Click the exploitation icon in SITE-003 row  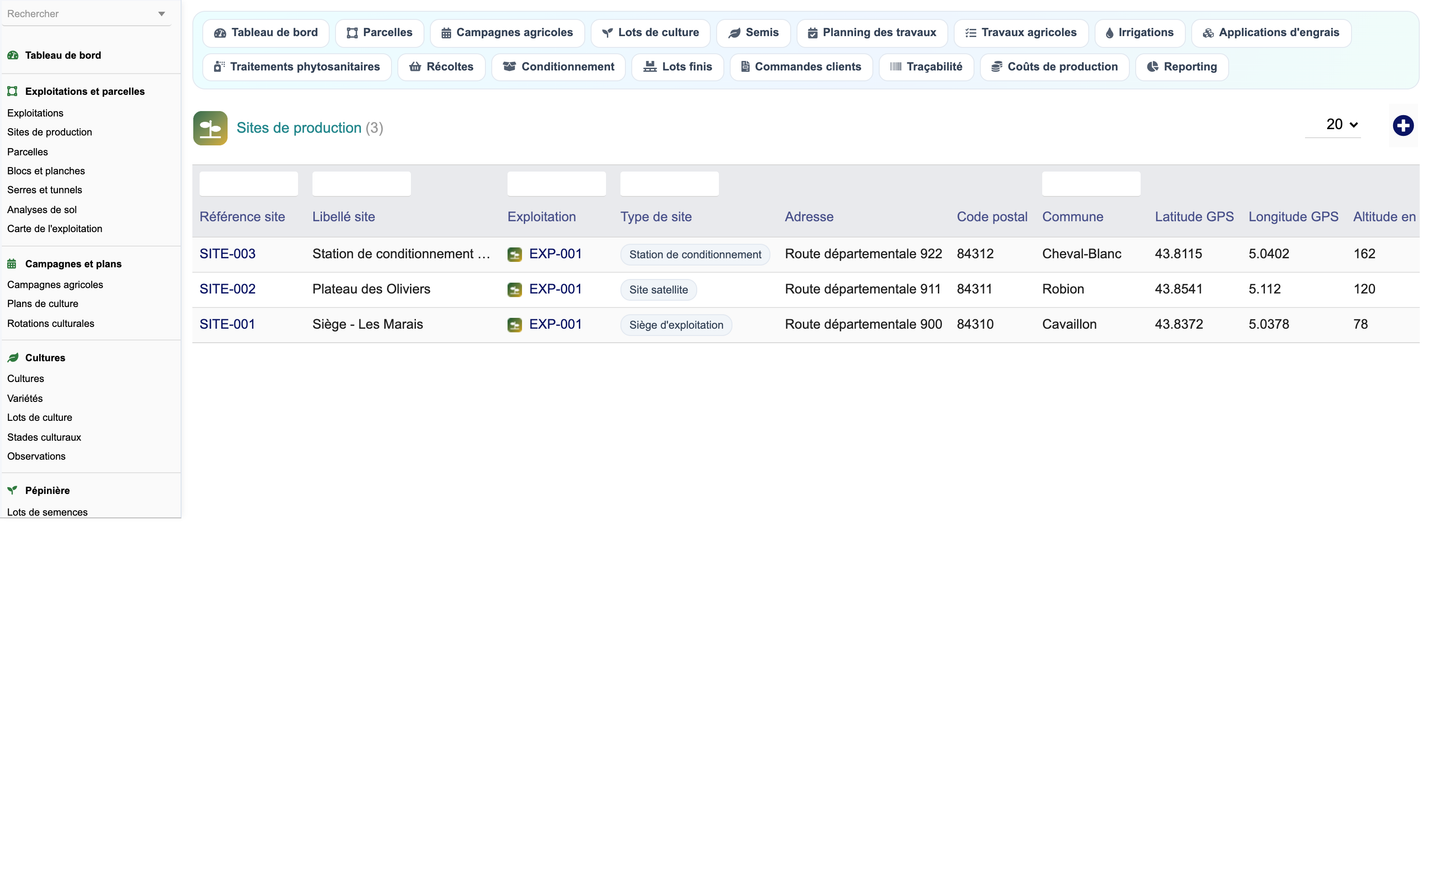(515, 254)
